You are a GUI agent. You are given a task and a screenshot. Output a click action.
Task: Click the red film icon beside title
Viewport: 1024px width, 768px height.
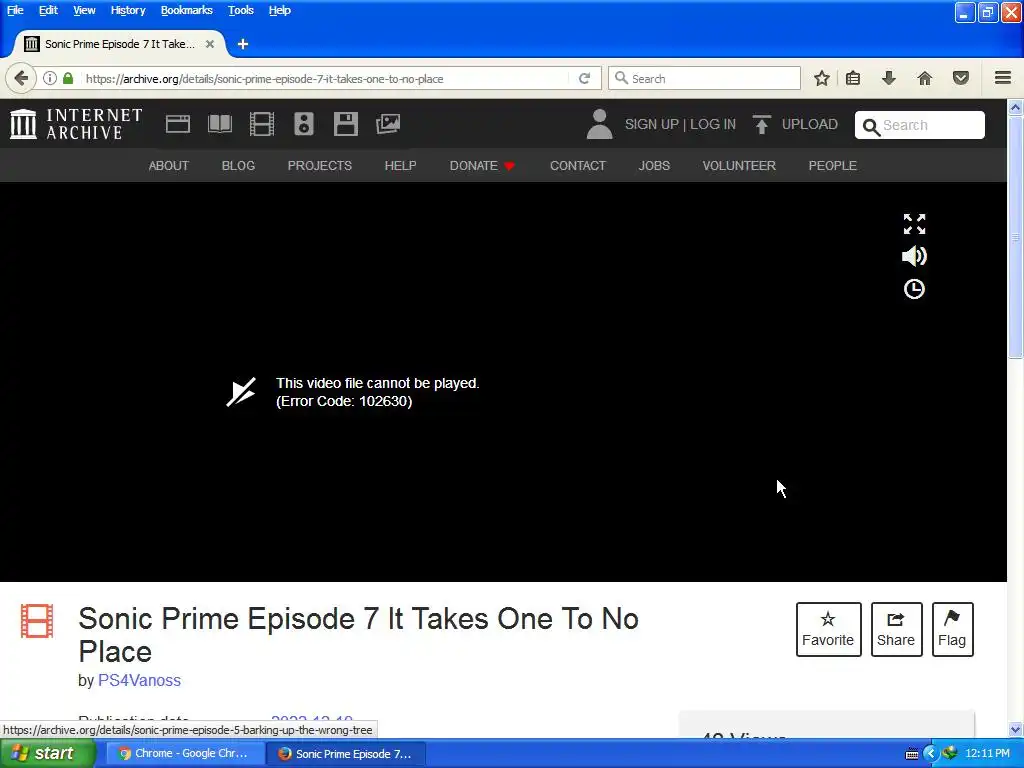(37, 621)
